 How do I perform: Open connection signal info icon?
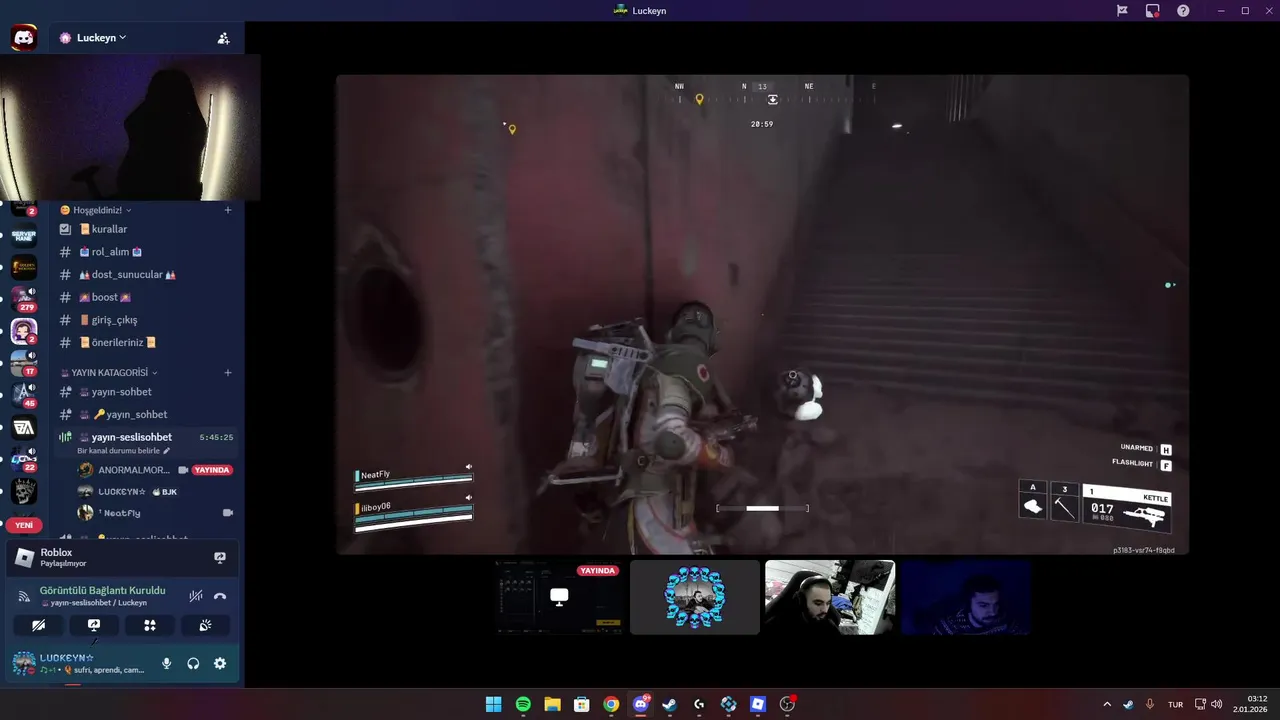[x=24, y=596]
